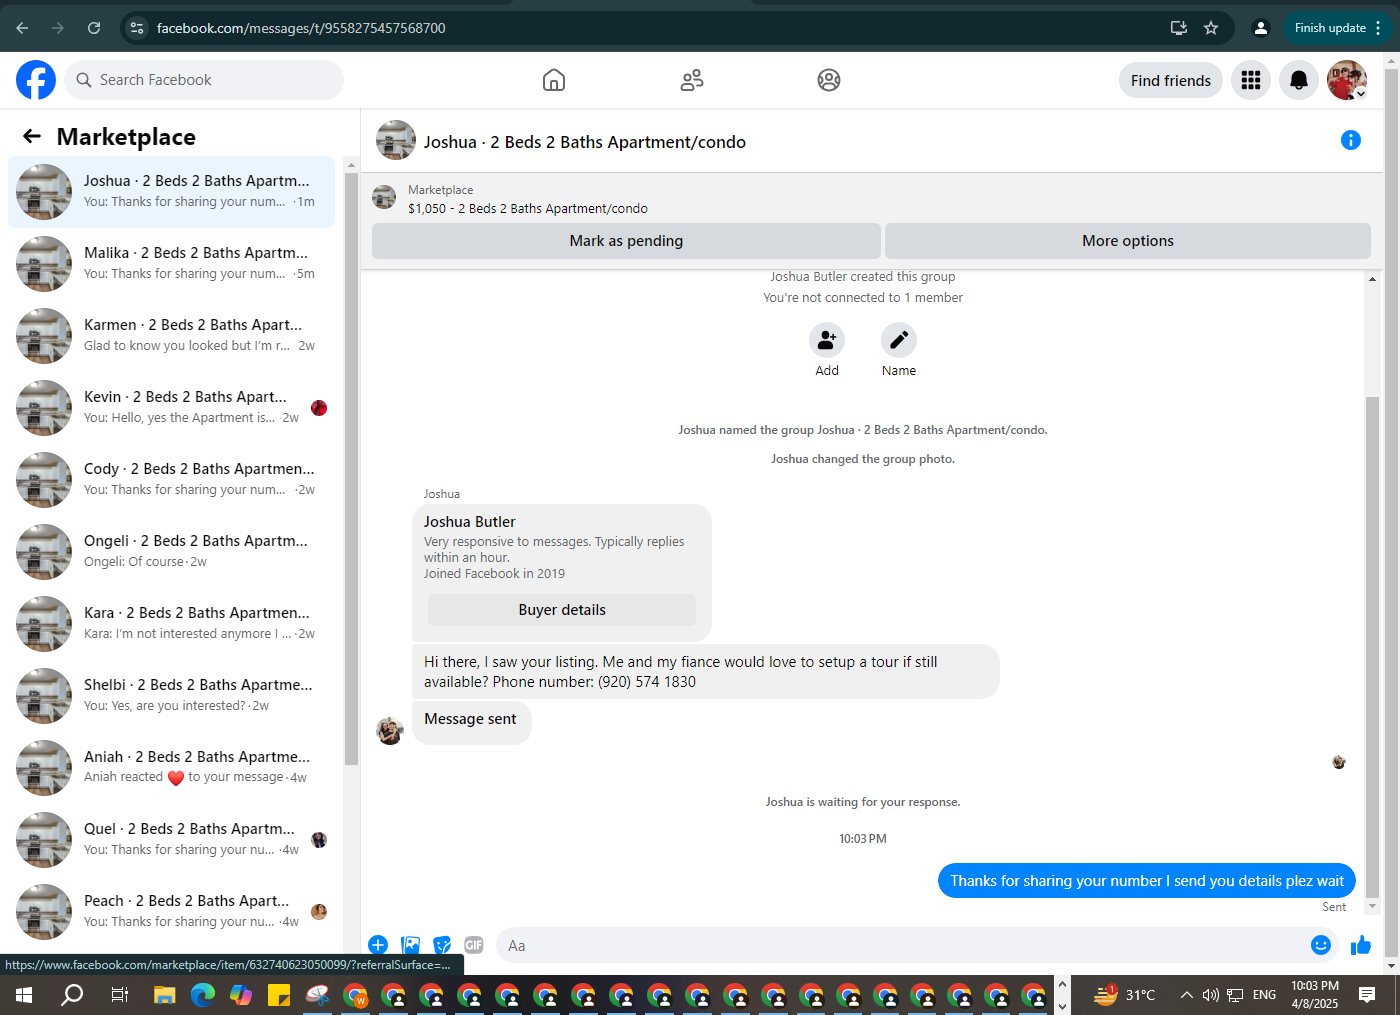The width and height of the screenshot is (1400, 1015).
Task: Open Microsoft Edge from the taskbar
Action: tap(203, 995)
